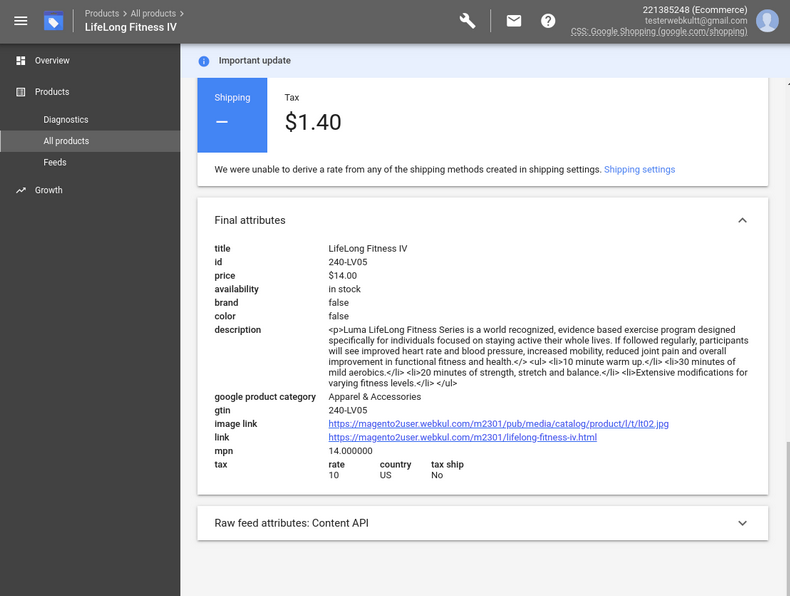Open Growth label in sidebar
790x596 pixels.
(x=48, y=190)
